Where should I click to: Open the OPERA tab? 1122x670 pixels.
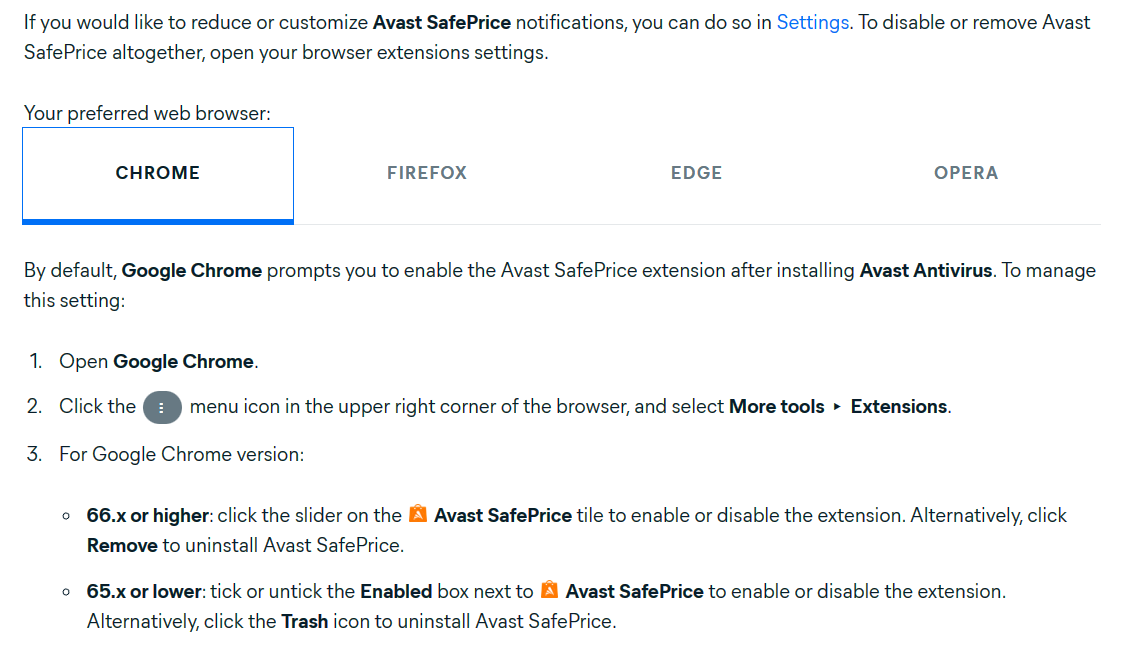[966, 173]
